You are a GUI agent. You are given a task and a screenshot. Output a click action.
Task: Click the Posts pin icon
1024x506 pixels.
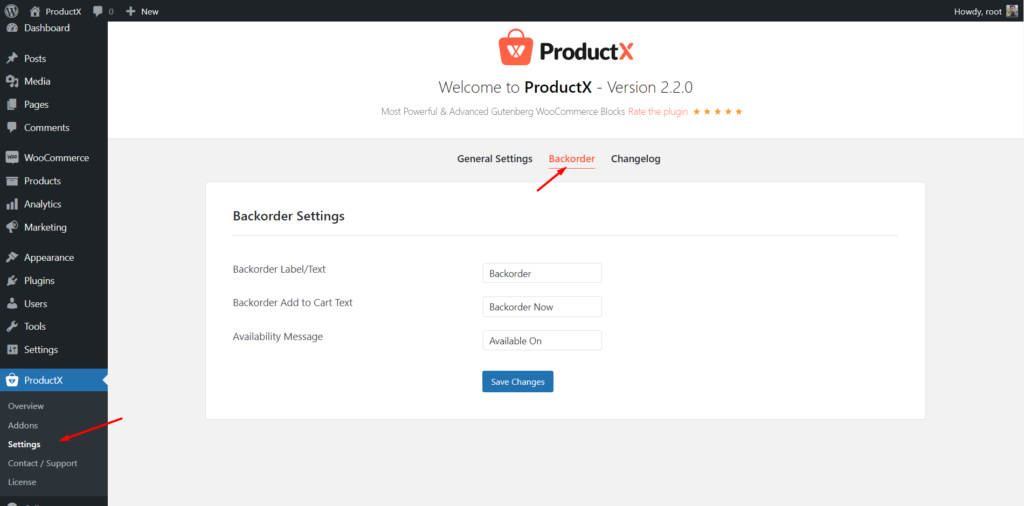point(12,59)
